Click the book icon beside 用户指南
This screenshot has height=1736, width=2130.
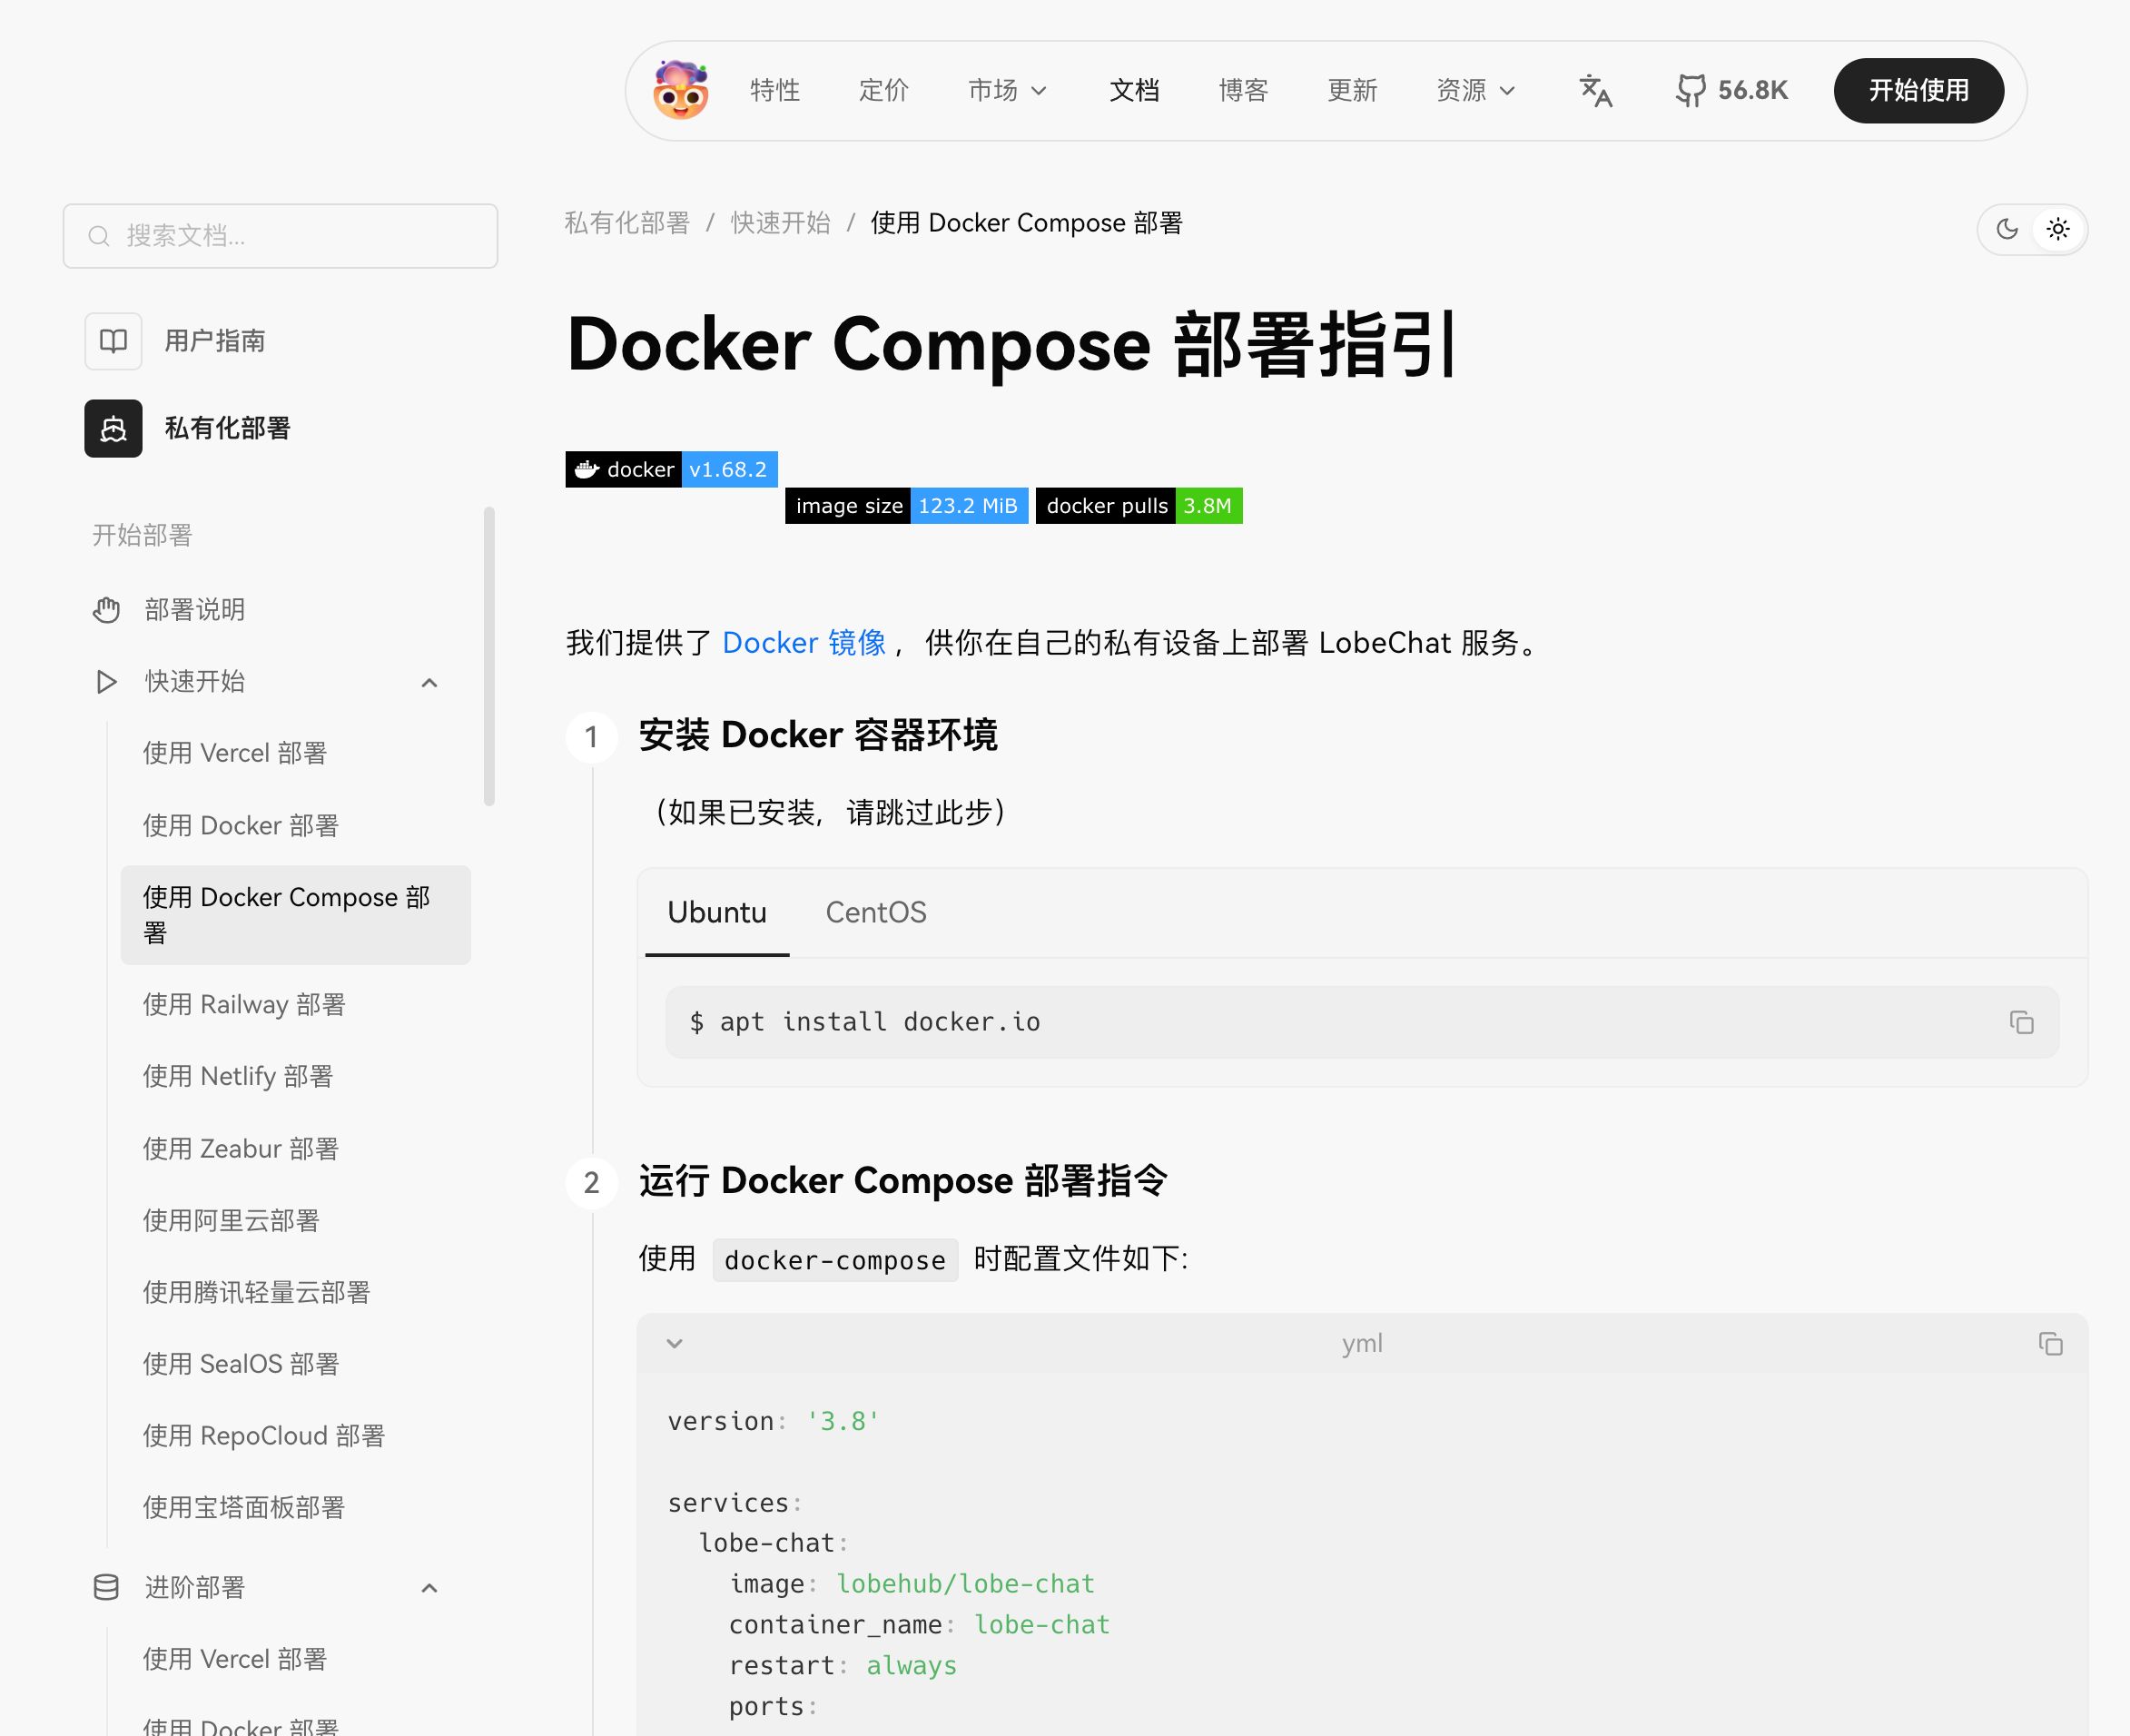coord(113,341)
